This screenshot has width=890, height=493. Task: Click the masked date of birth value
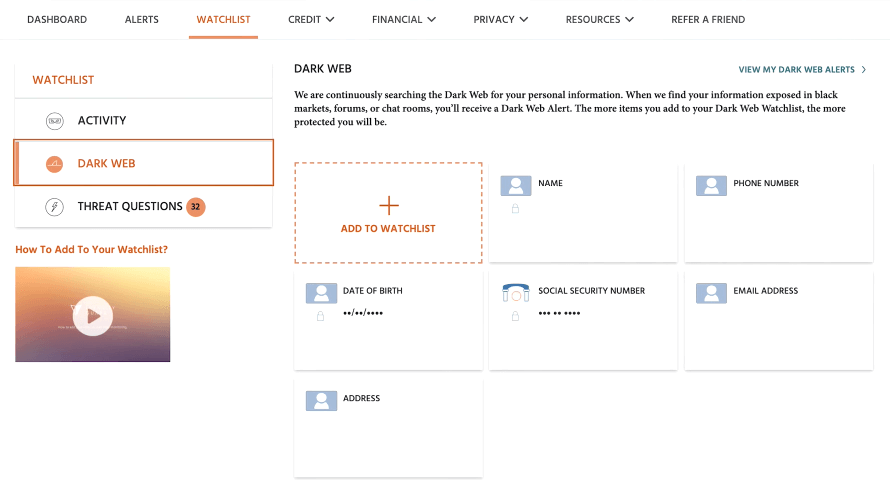(363, 313)
